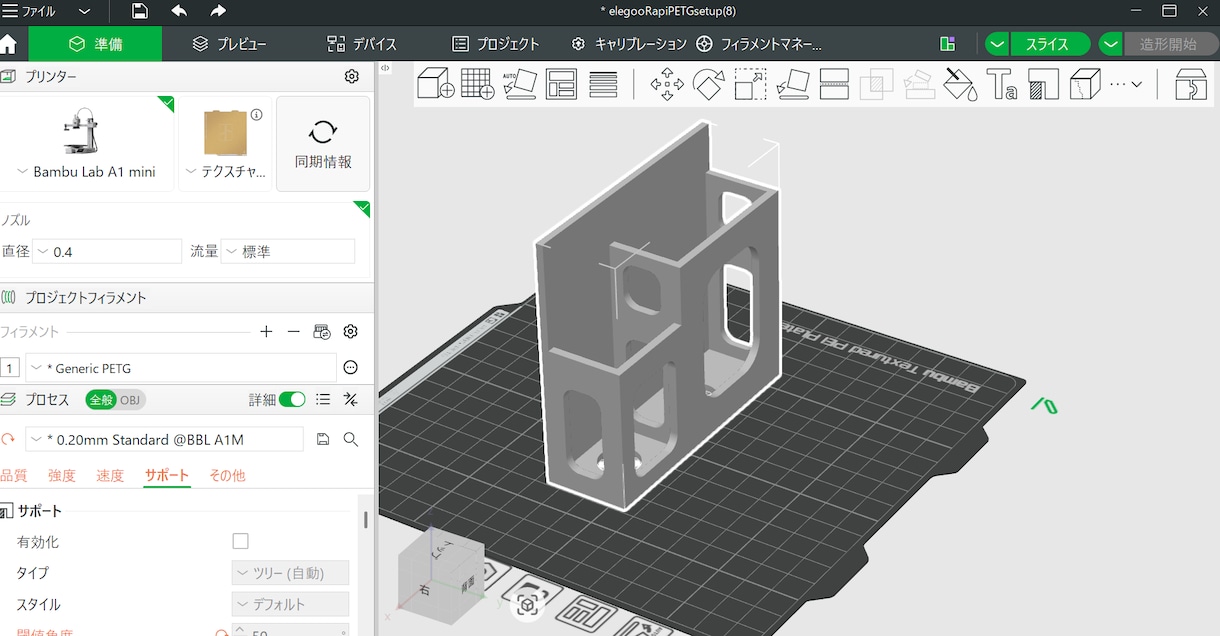Enable support 有効化 checkbox
The image size is (1220, 636).
[x=240, y=541]
